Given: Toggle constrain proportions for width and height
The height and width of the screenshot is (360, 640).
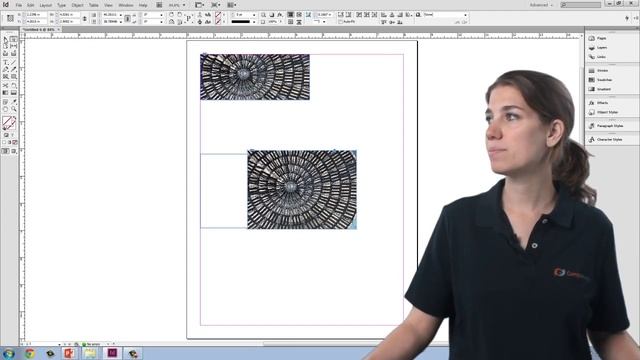Looking at the screenshot, I should (x=84, y=18).
